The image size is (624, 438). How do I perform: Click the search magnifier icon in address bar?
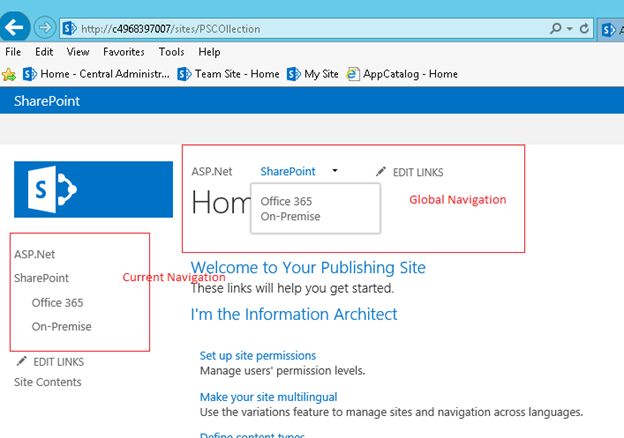555,28
